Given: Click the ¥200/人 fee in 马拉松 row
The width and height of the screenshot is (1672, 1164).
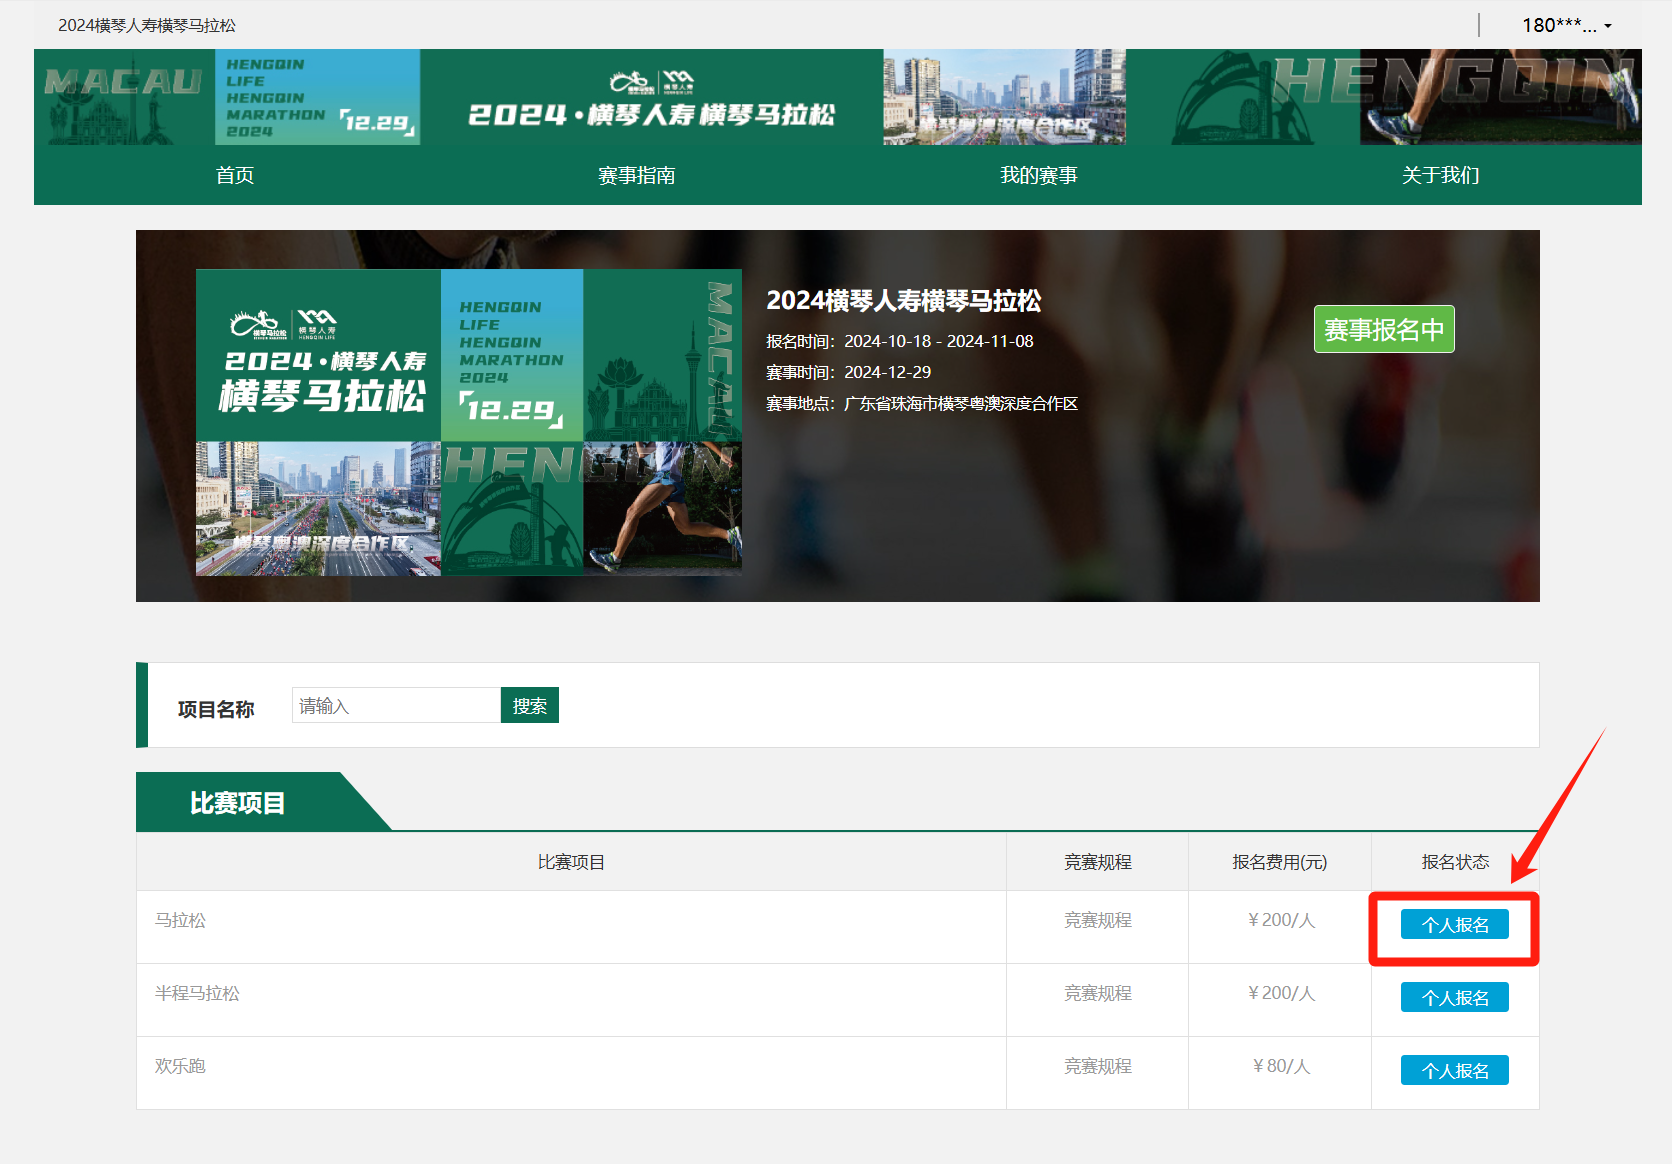Looking at the screenshot, I should [1280, 920].
